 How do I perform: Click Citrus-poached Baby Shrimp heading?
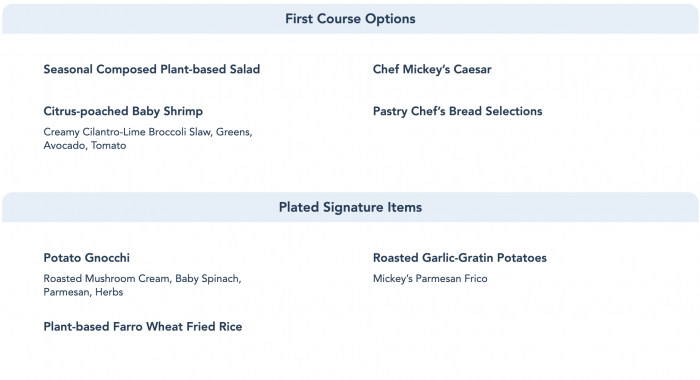[x=123, y=111]
